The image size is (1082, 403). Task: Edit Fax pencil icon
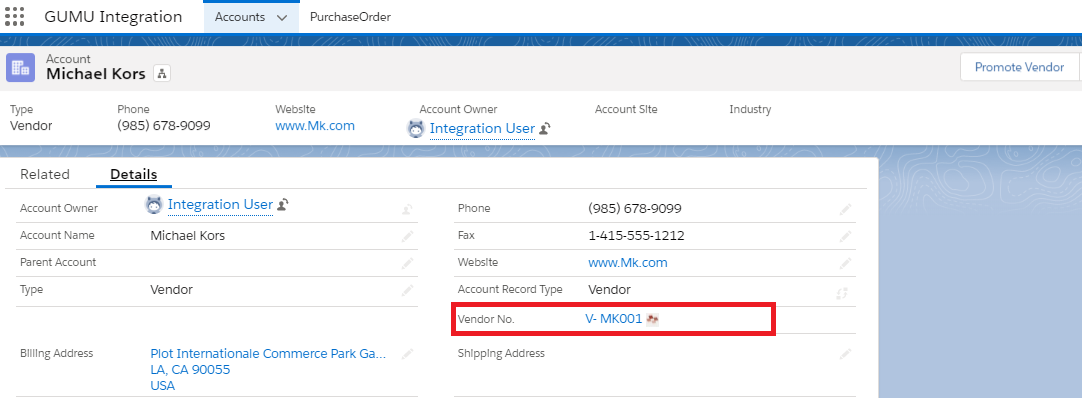pyautogui.click(x=845, y=236)
